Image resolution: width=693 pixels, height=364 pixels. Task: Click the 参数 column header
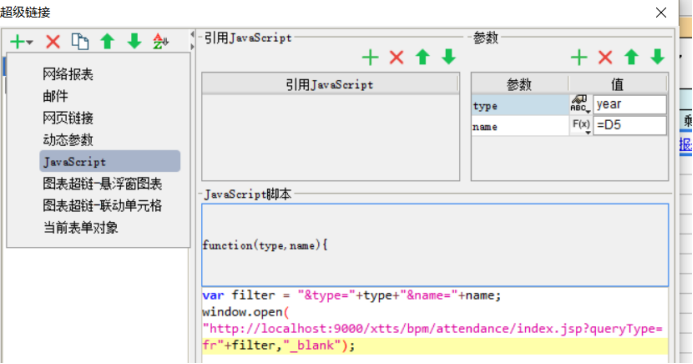click(520, 84)
